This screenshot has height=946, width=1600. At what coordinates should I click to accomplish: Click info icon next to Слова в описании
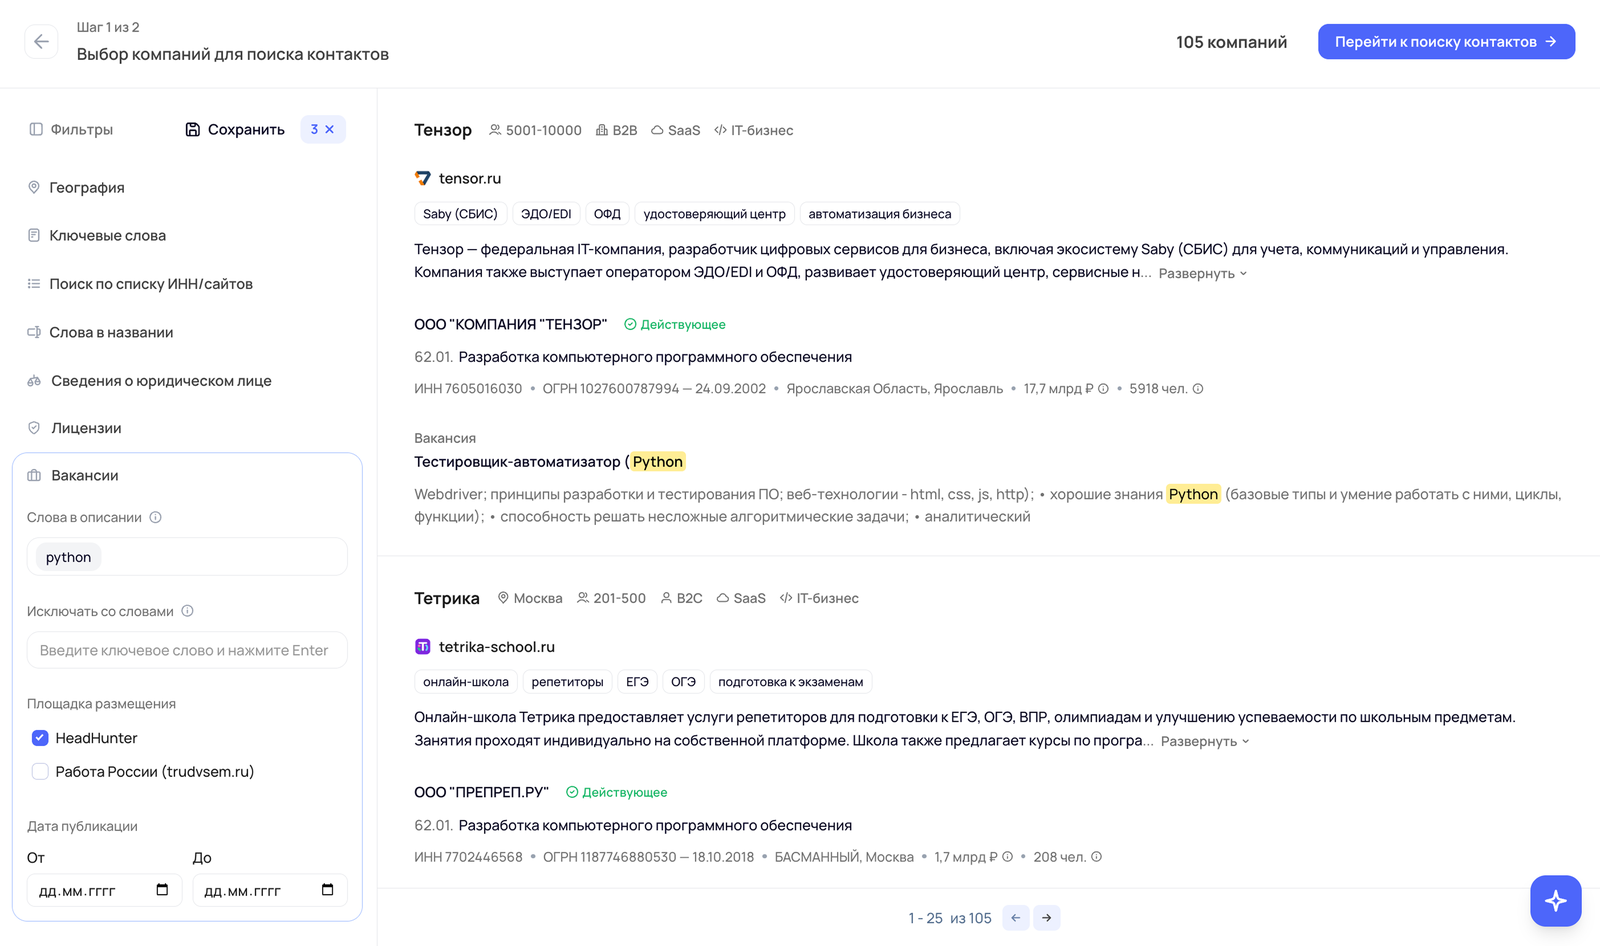point(155,517)
